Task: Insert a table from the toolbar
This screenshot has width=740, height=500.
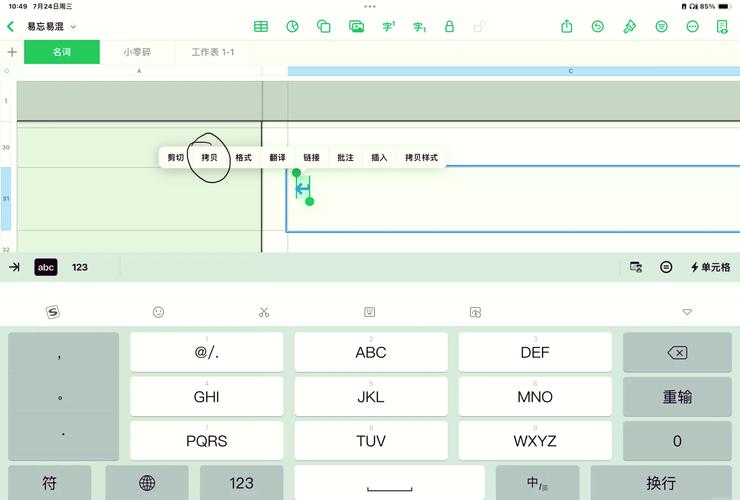Action: [261, 27]
